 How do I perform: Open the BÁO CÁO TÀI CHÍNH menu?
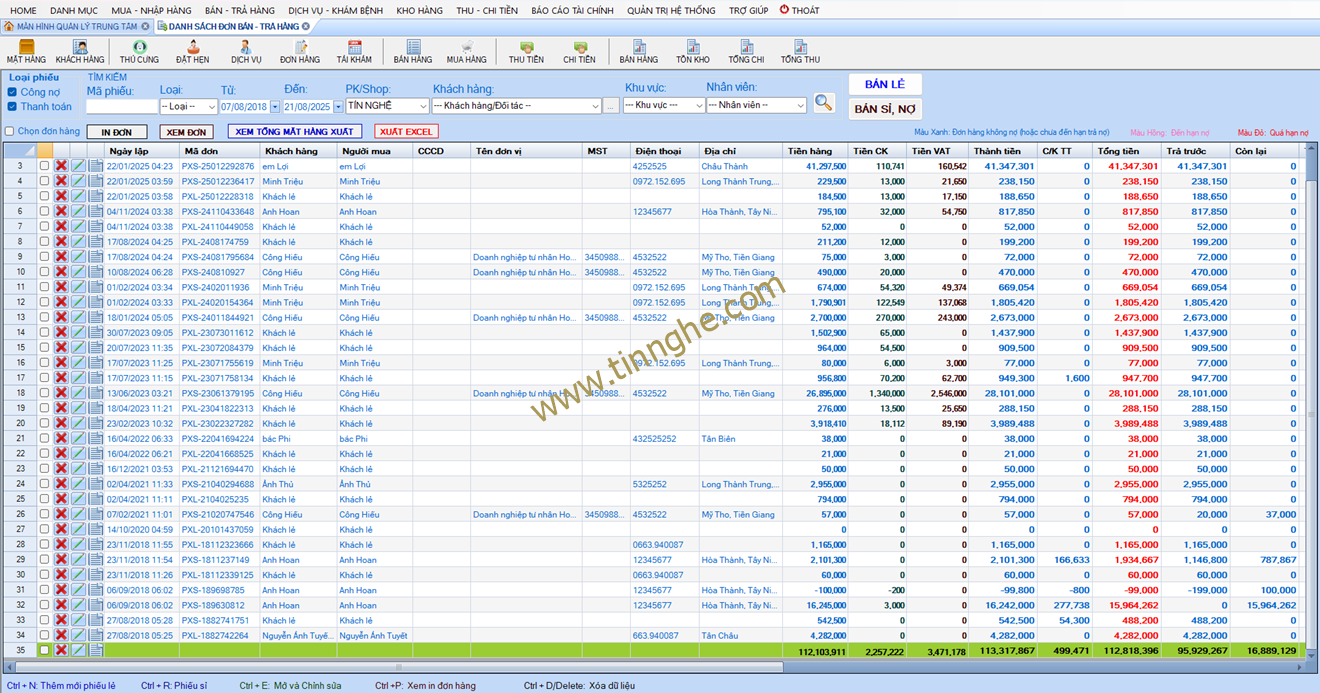pyautogui.click(x=572, y=10)
